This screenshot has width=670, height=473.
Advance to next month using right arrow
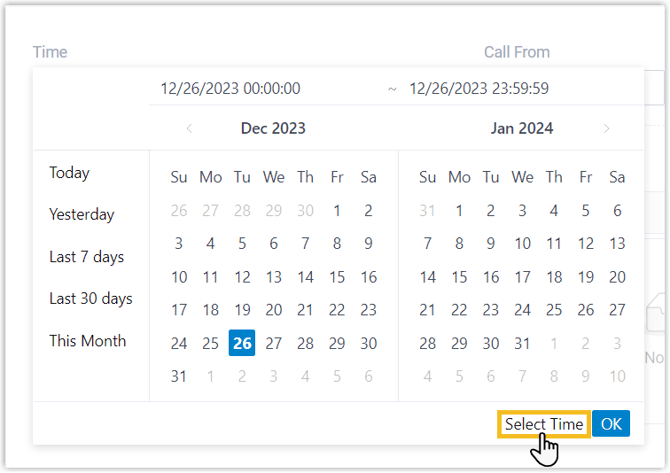click(x=606, y=128)
